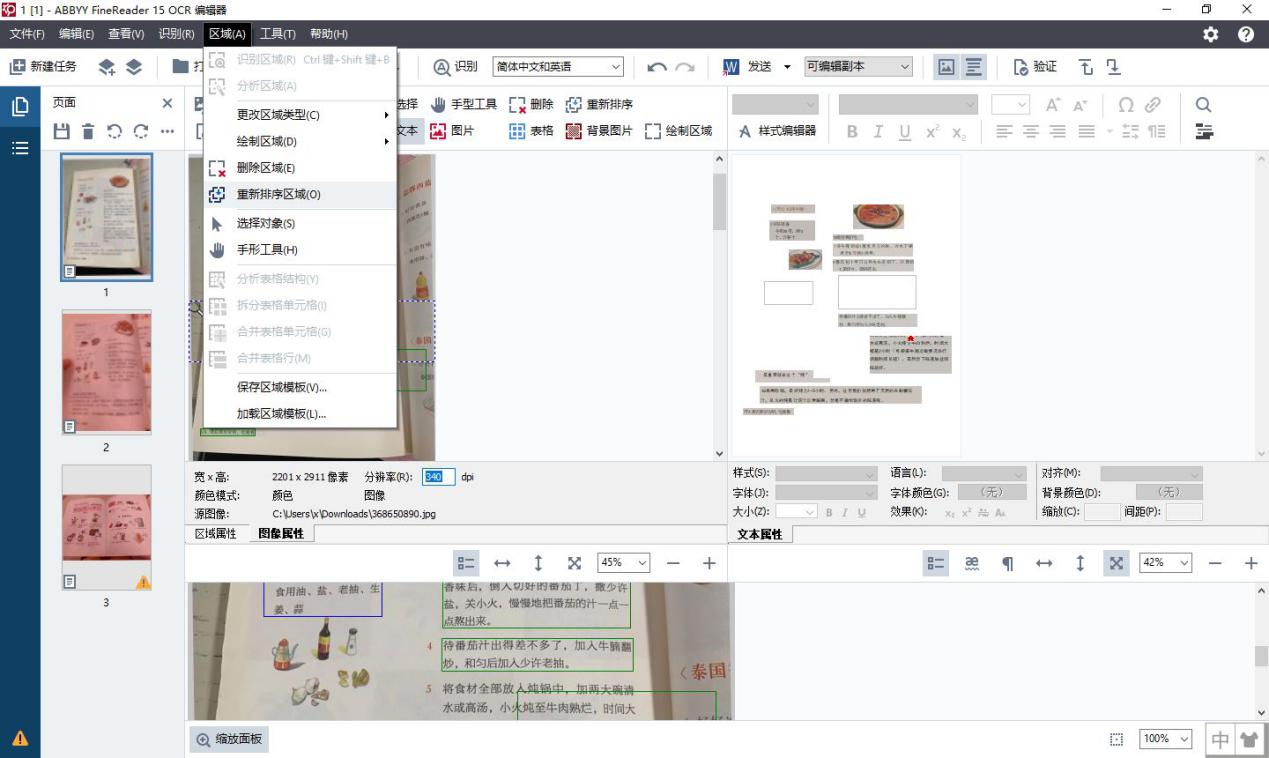This screenshot has height=758, width=1269.
Task: Open the 42% text zoom dropdown
Action: [1165, 563]
